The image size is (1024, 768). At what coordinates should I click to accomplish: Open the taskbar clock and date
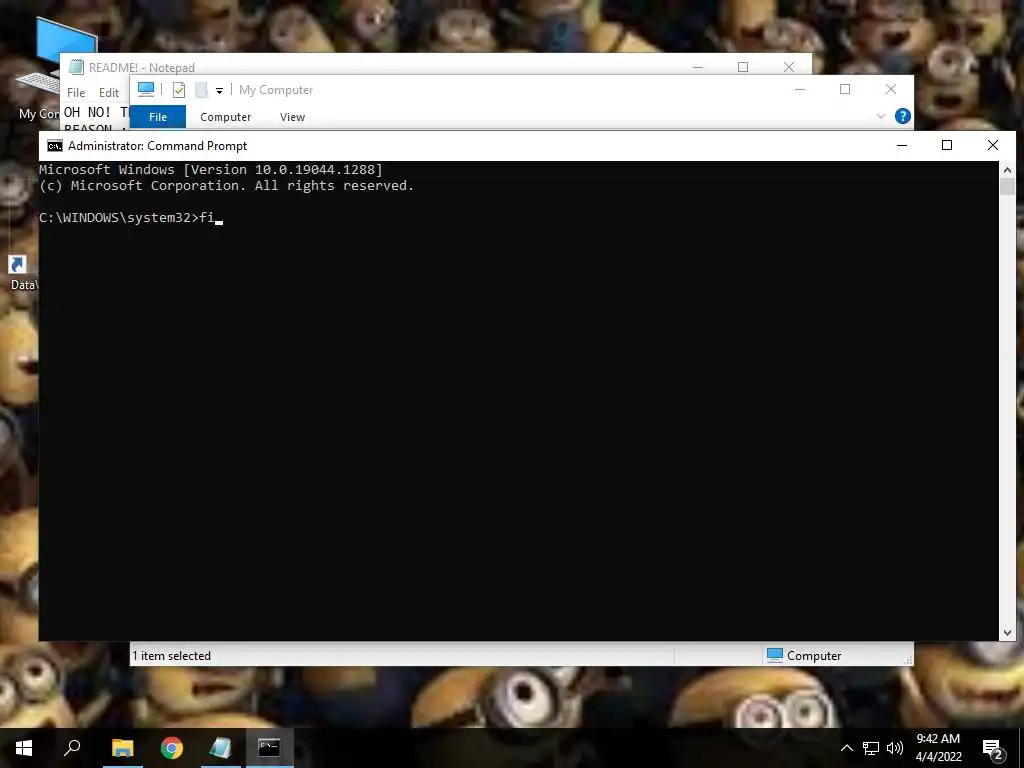pos(938,748)
